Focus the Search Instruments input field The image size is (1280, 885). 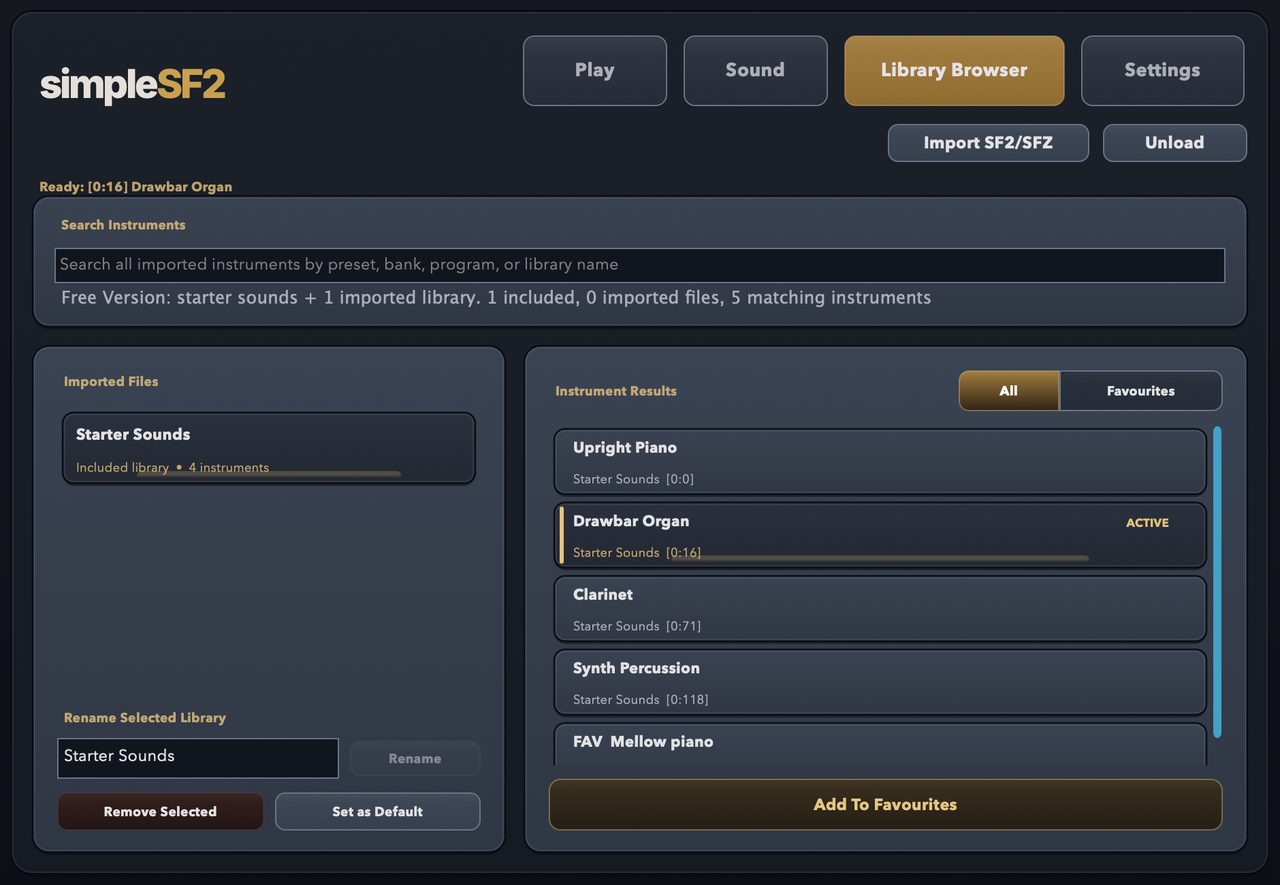(640, 265)
